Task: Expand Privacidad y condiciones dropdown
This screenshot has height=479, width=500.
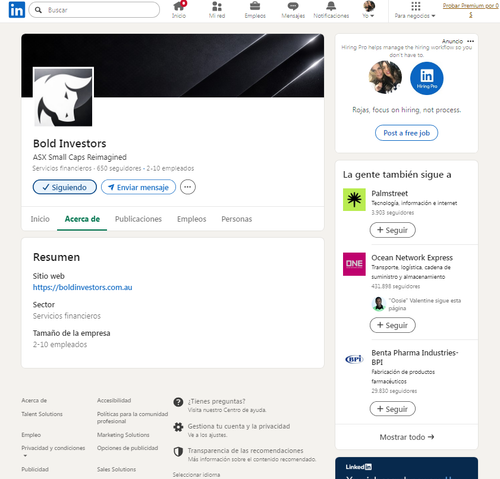Action: pos(53,451)
